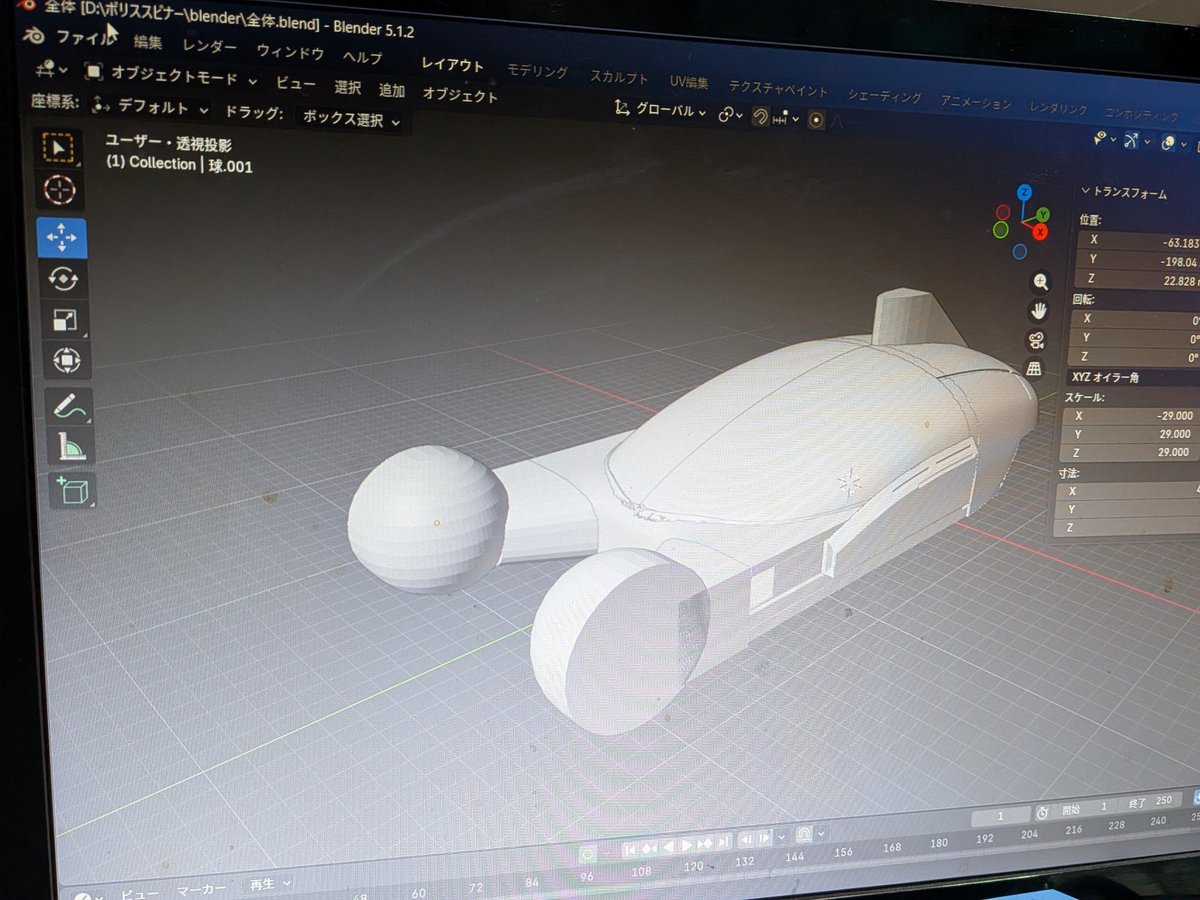1200x900 pixels.
Task: Open the pivot point dropdown
Action: (731, 115)
